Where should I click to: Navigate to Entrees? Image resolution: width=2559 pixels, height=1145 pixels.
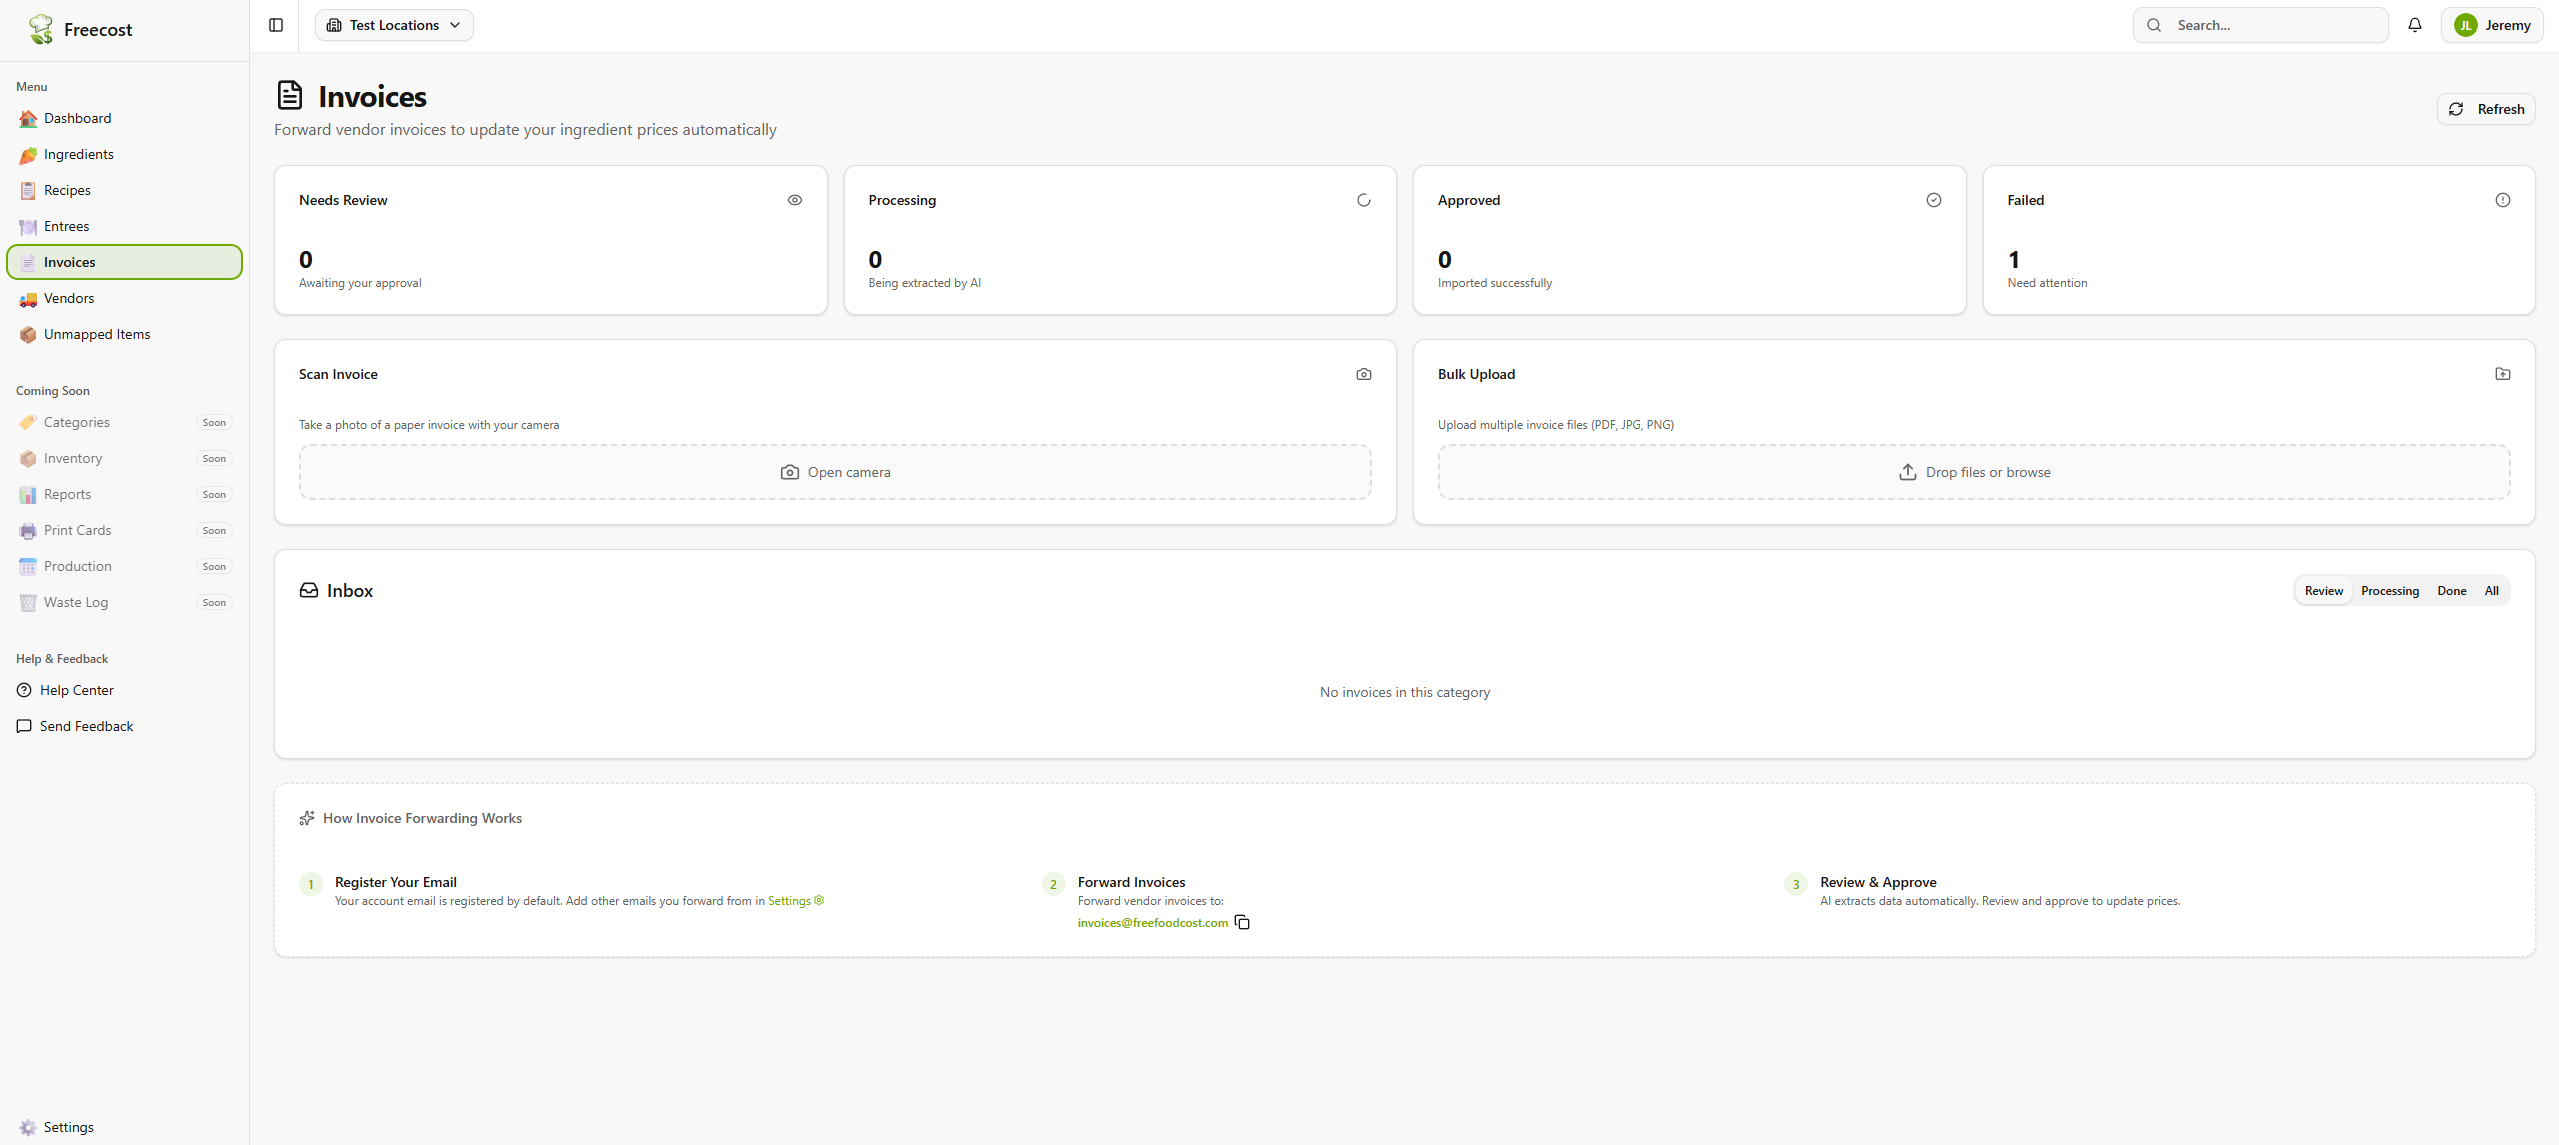click(x=66, y=226)
